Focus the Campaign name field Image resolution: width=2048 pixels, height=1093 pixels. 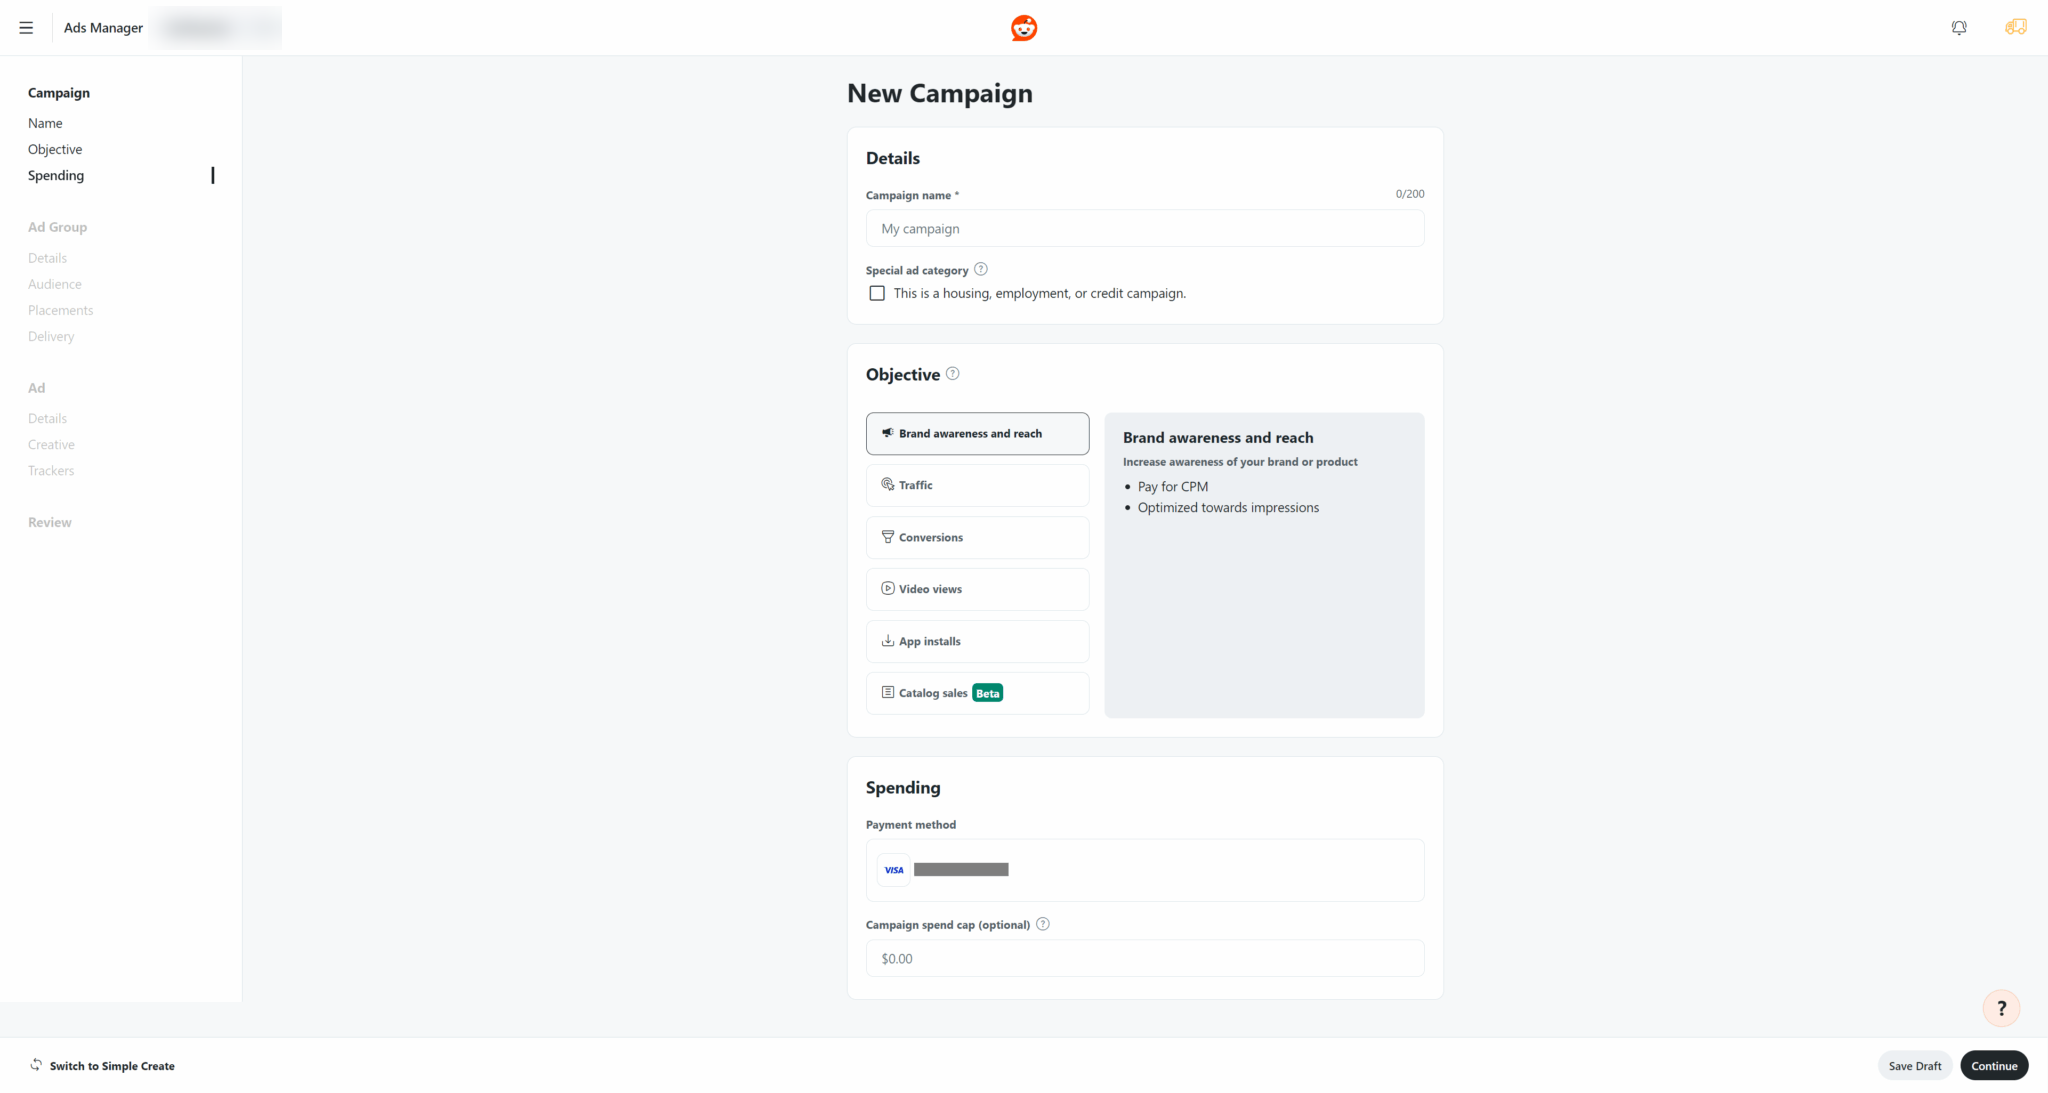click(x=1145, y=228)
